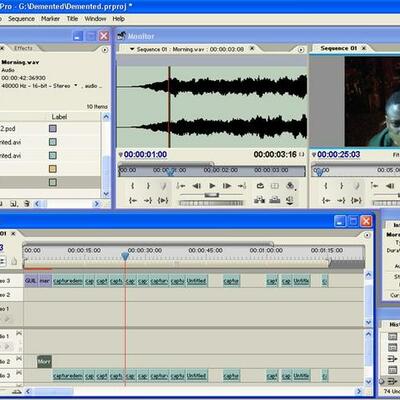This screenshot has height=400, width=400.
Task: Open the Marker menu
Action: tap(50, 19)
